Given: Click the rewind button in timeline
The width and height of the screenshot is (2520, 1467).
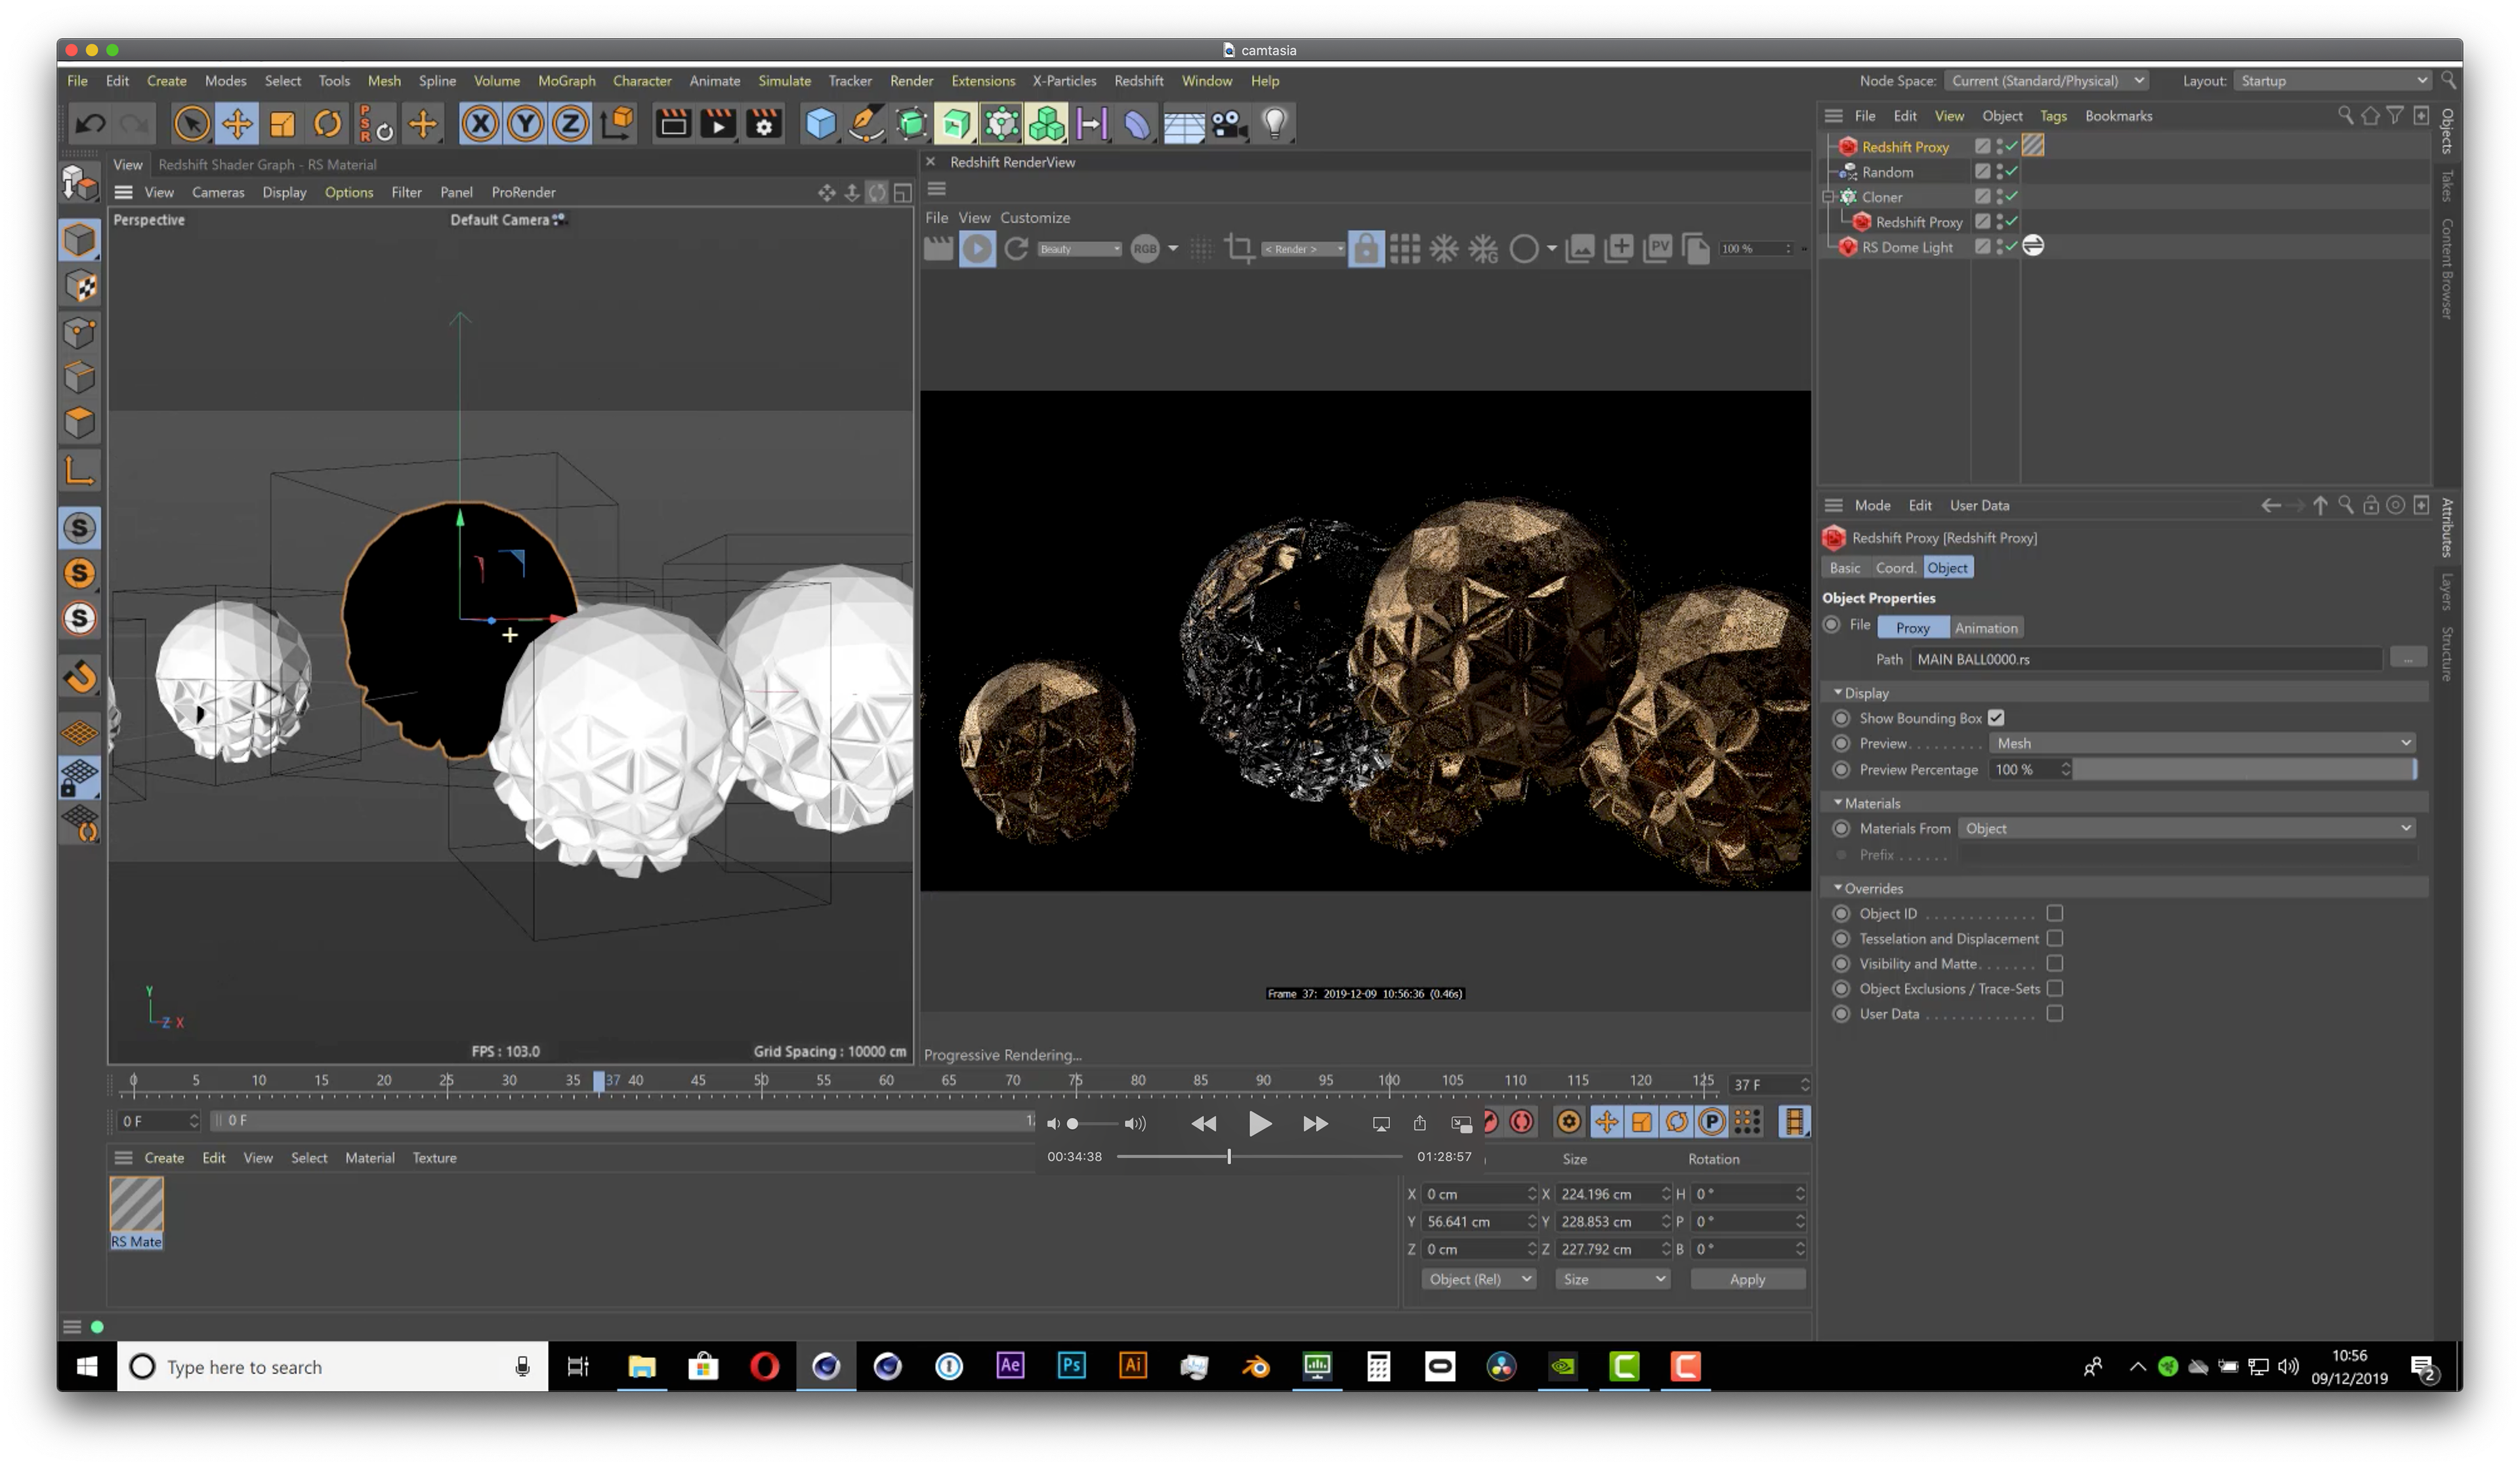Looking at the screenshot, I should click(1204, 1123).
